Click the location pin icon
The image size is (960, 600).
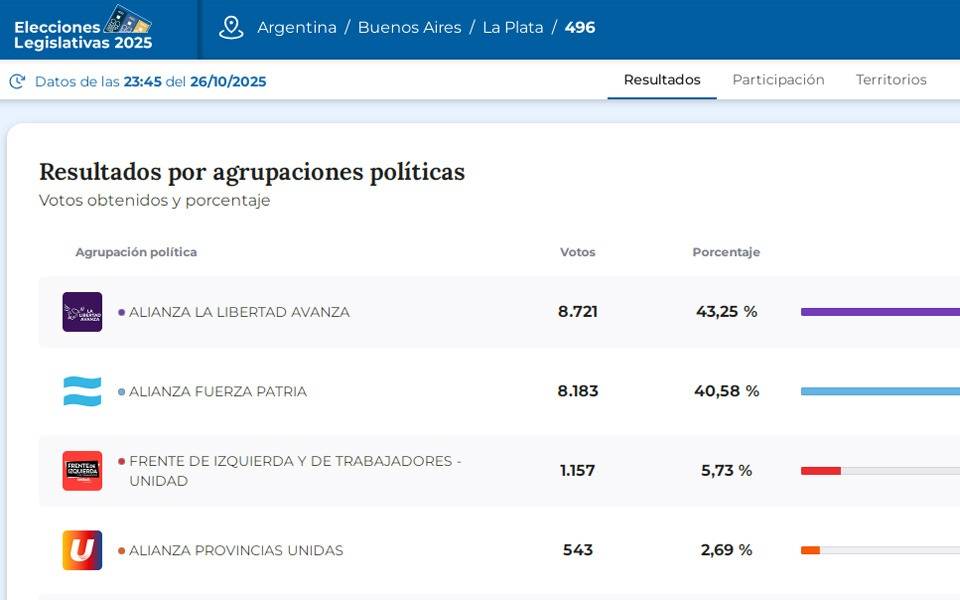231,28
